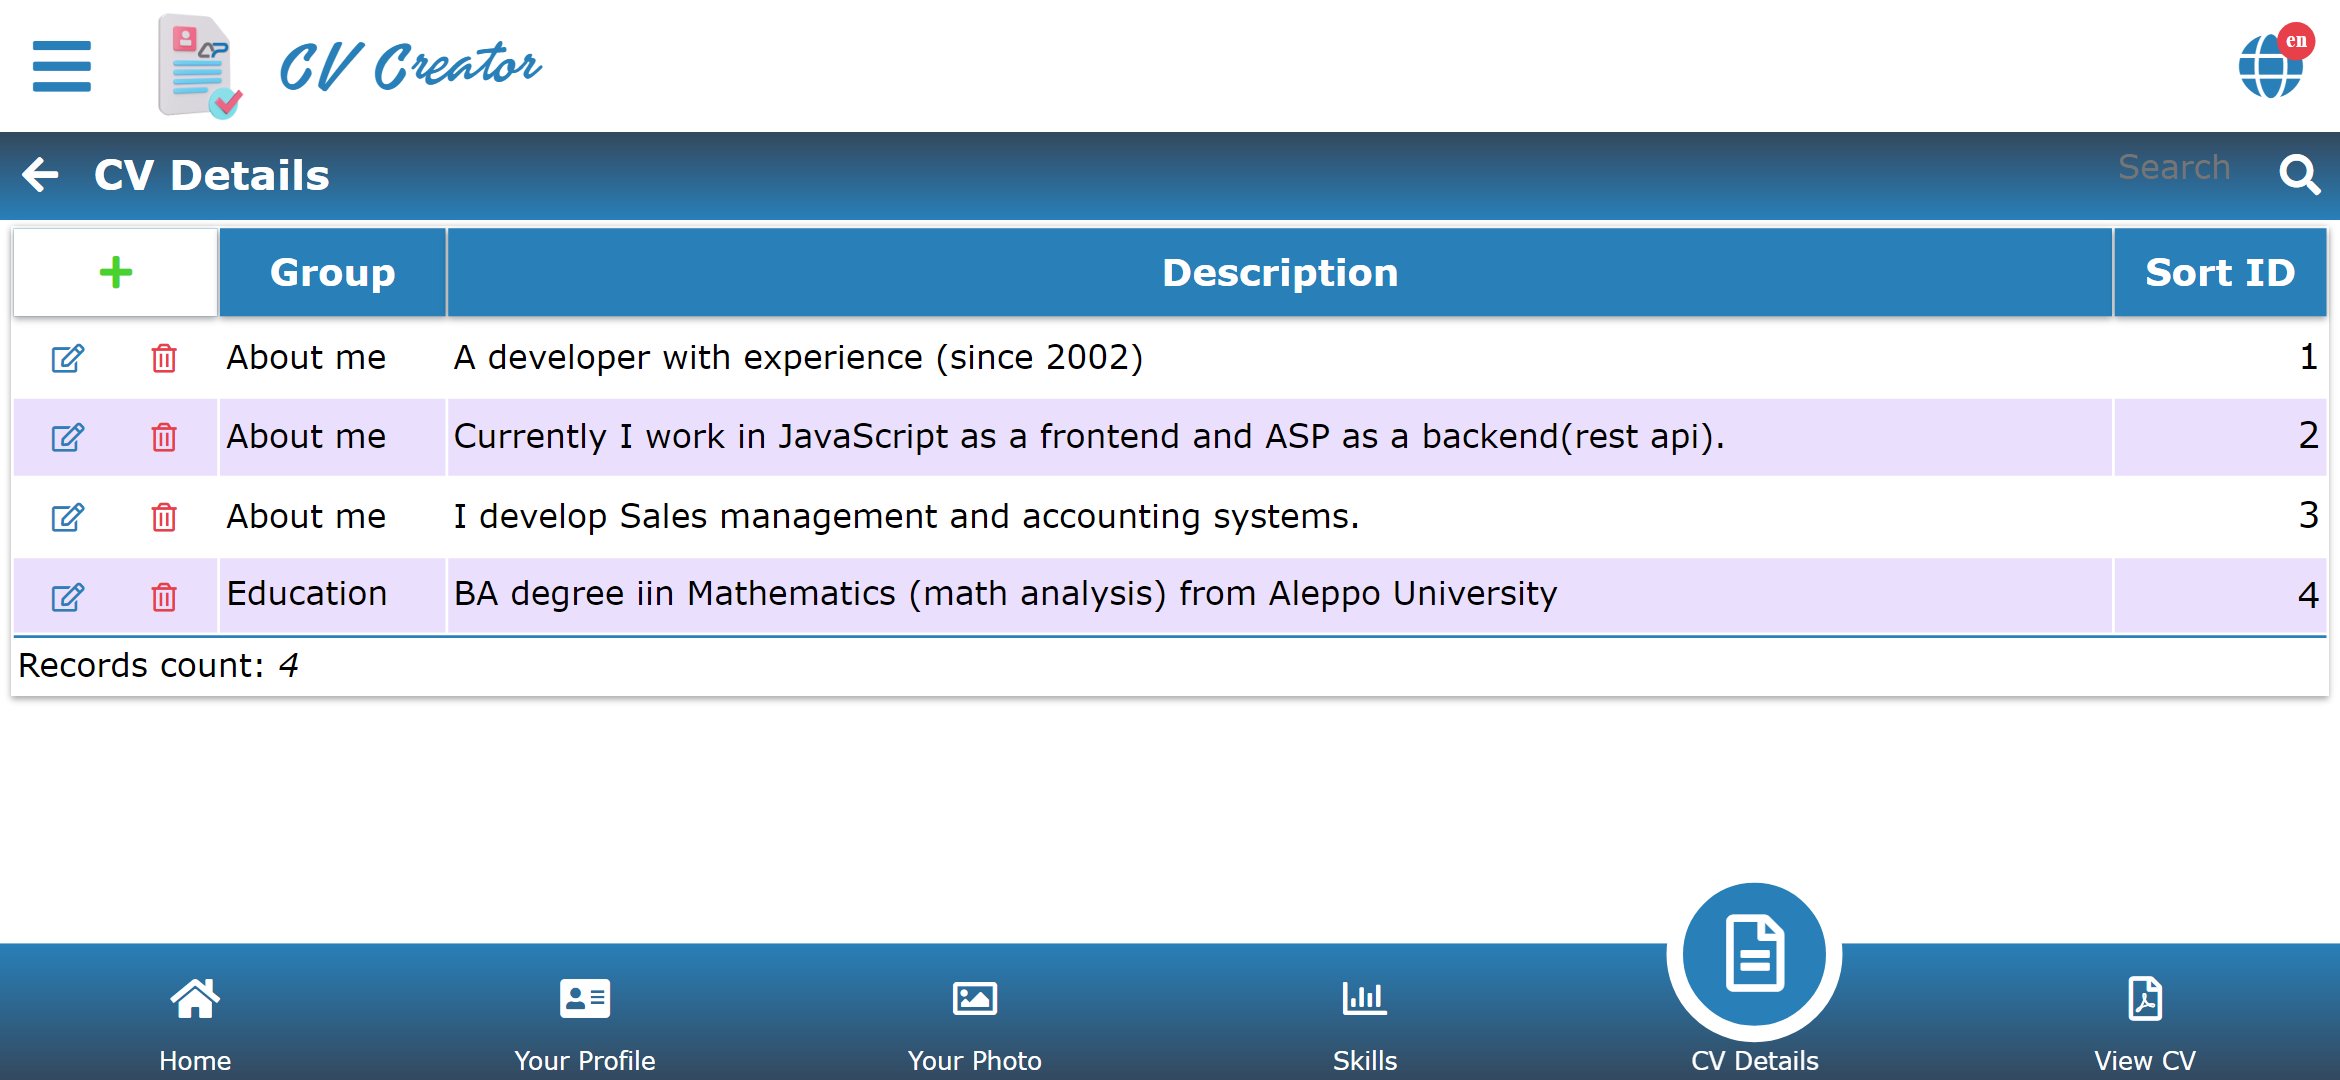The image size is (2340, 1080).
Task: Delete the 'Currently I work in JavaScript' row
Action: [x=164, y=437]
